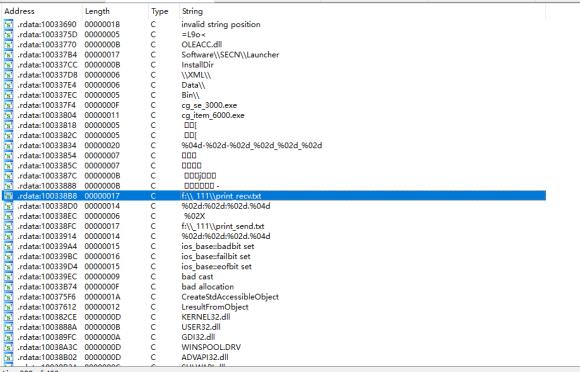Screen dimensions: 580x372
Task: Select the InstallDir string row
Action: tap(274, 65)
